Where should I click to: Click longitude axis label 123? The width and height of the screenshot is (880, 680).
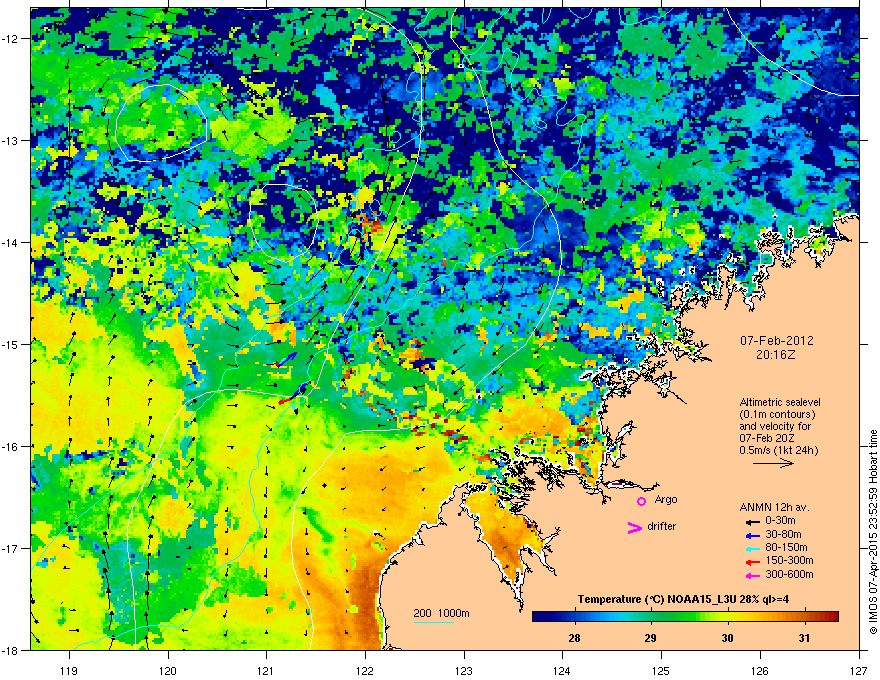click(464, 670)
